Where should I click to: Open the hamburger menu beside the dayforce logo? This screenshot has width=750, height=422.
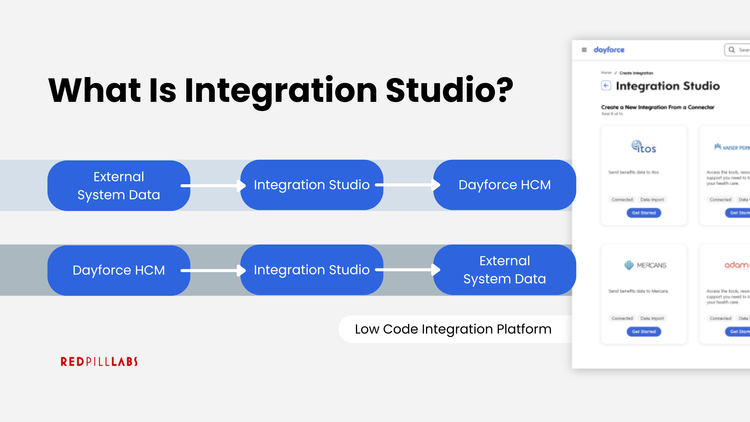584,50
